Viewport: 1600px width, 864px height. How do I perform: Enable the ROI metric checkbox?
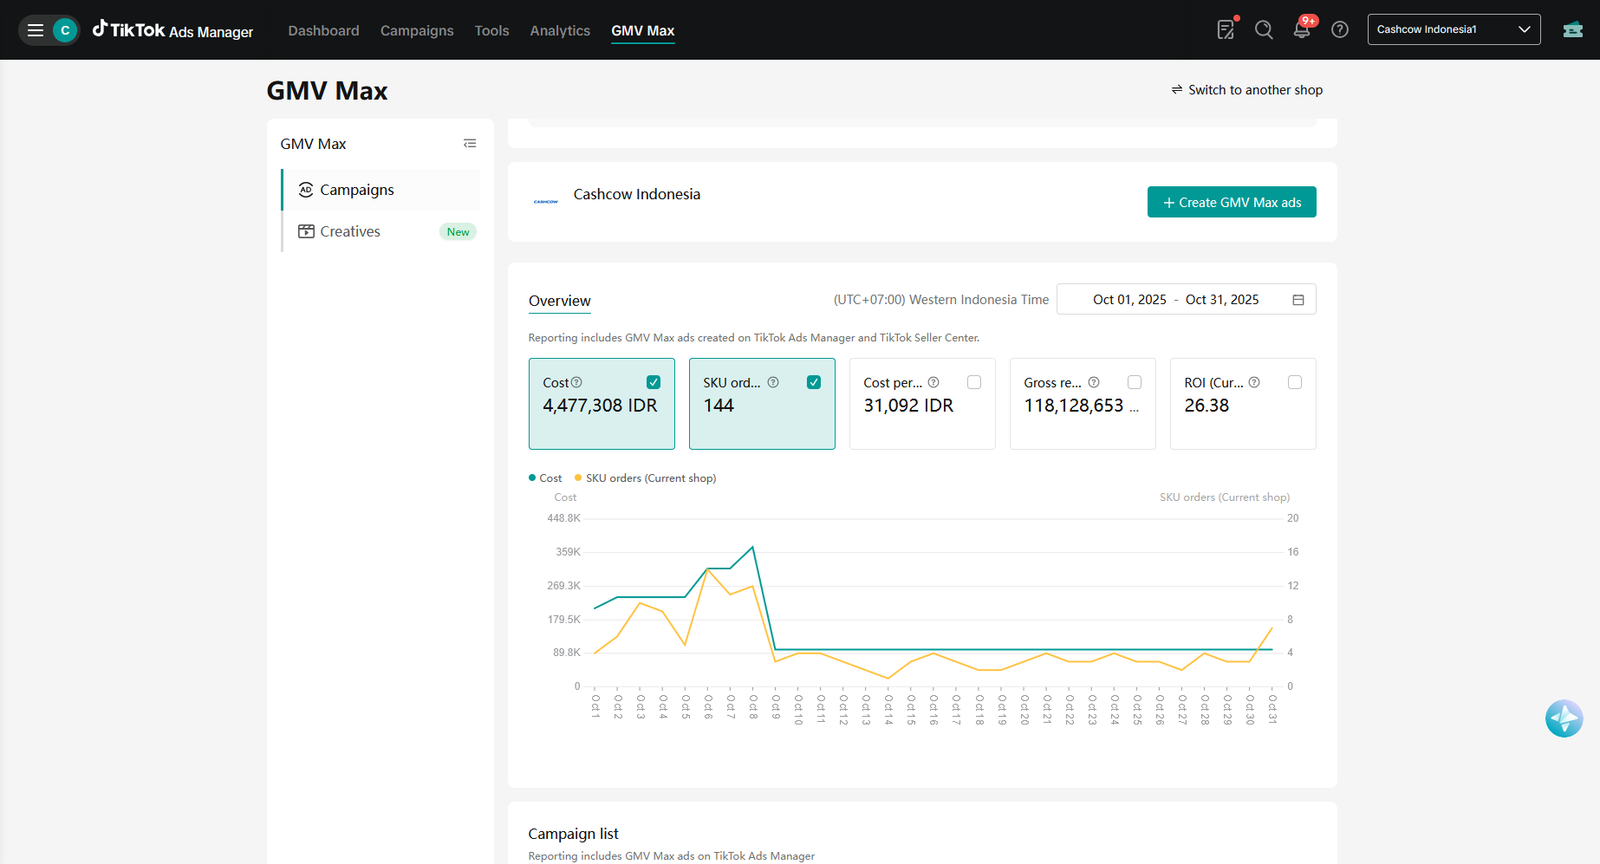(x=1295, y=382)
